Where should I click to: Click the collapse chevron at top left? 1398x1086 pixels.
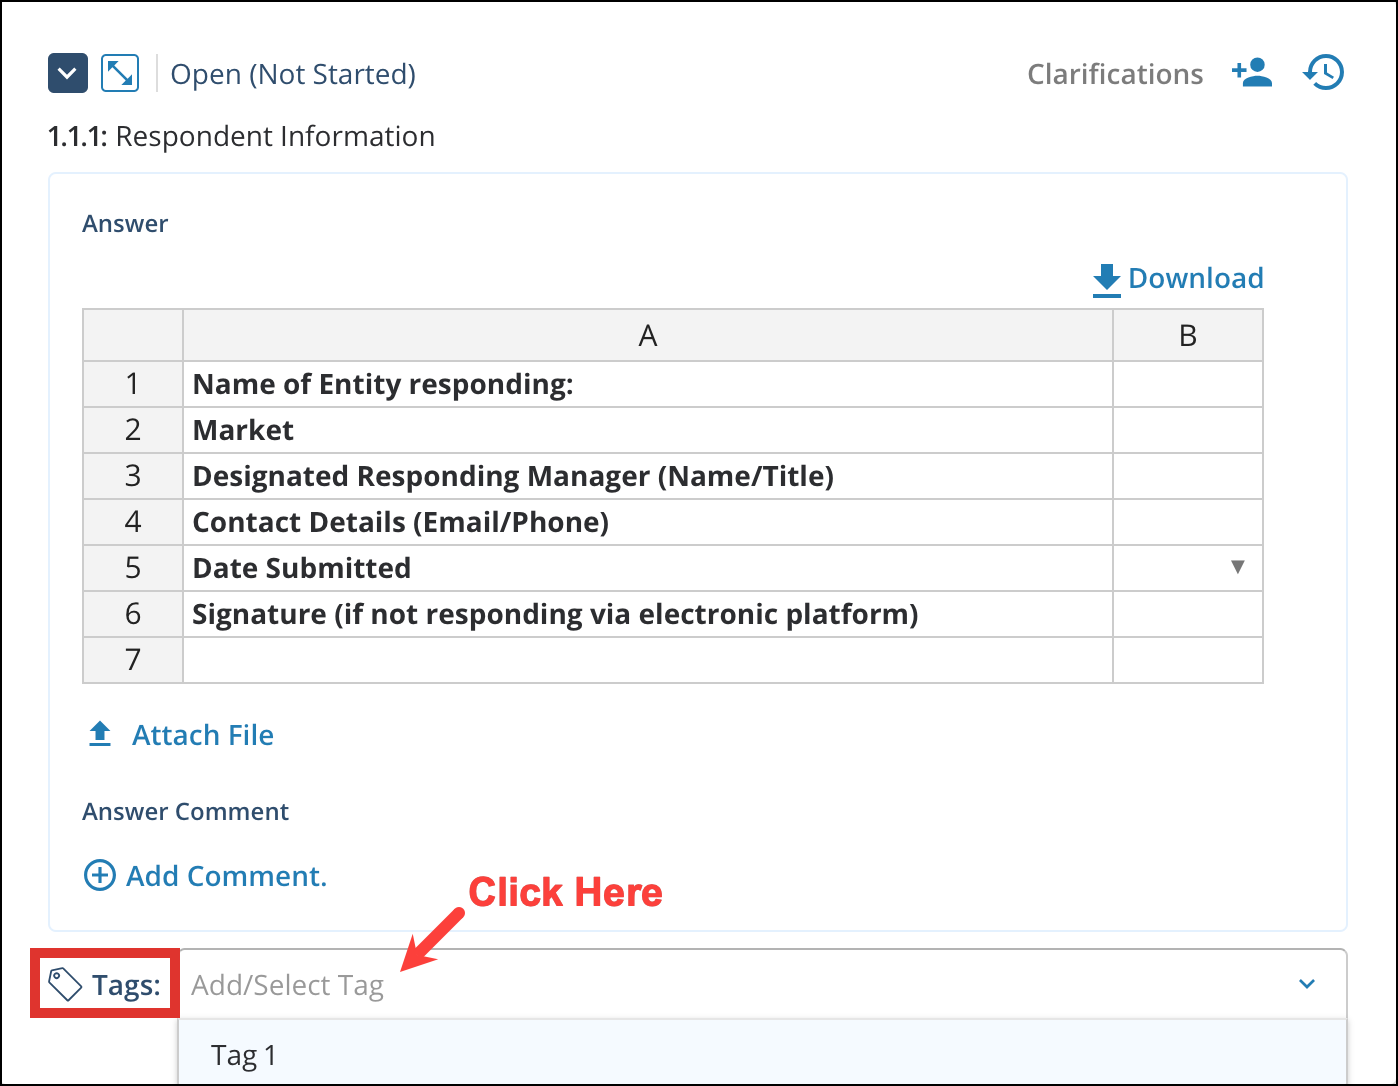[67, 73]
